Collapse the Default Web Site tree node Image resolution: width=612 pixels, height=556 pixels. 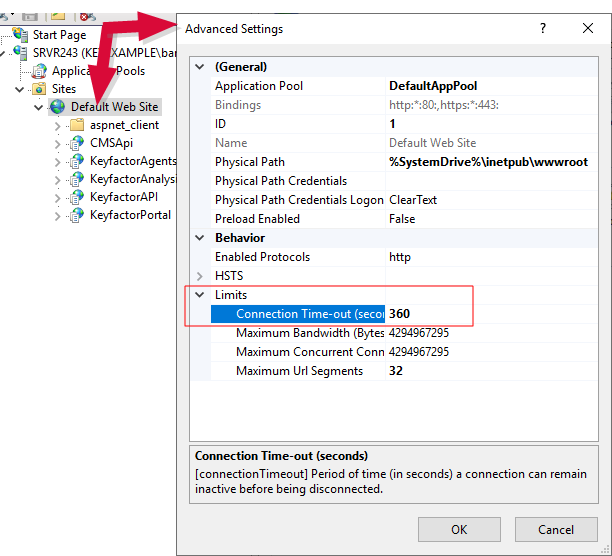pyautogui.click(x=39, y=107)
